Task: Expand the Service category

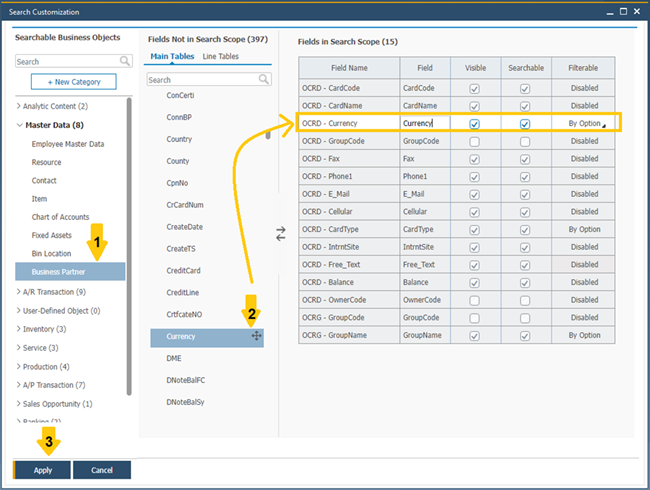Action: pos(18,347)
